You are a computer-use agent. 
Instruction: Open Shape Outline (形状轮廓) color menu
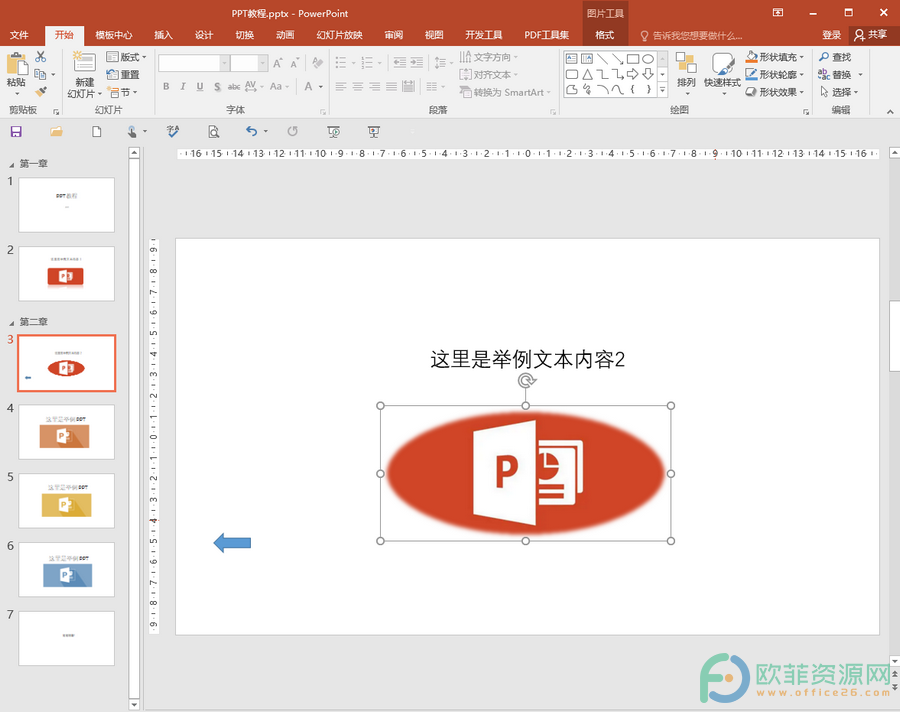[x=775, y=75]
